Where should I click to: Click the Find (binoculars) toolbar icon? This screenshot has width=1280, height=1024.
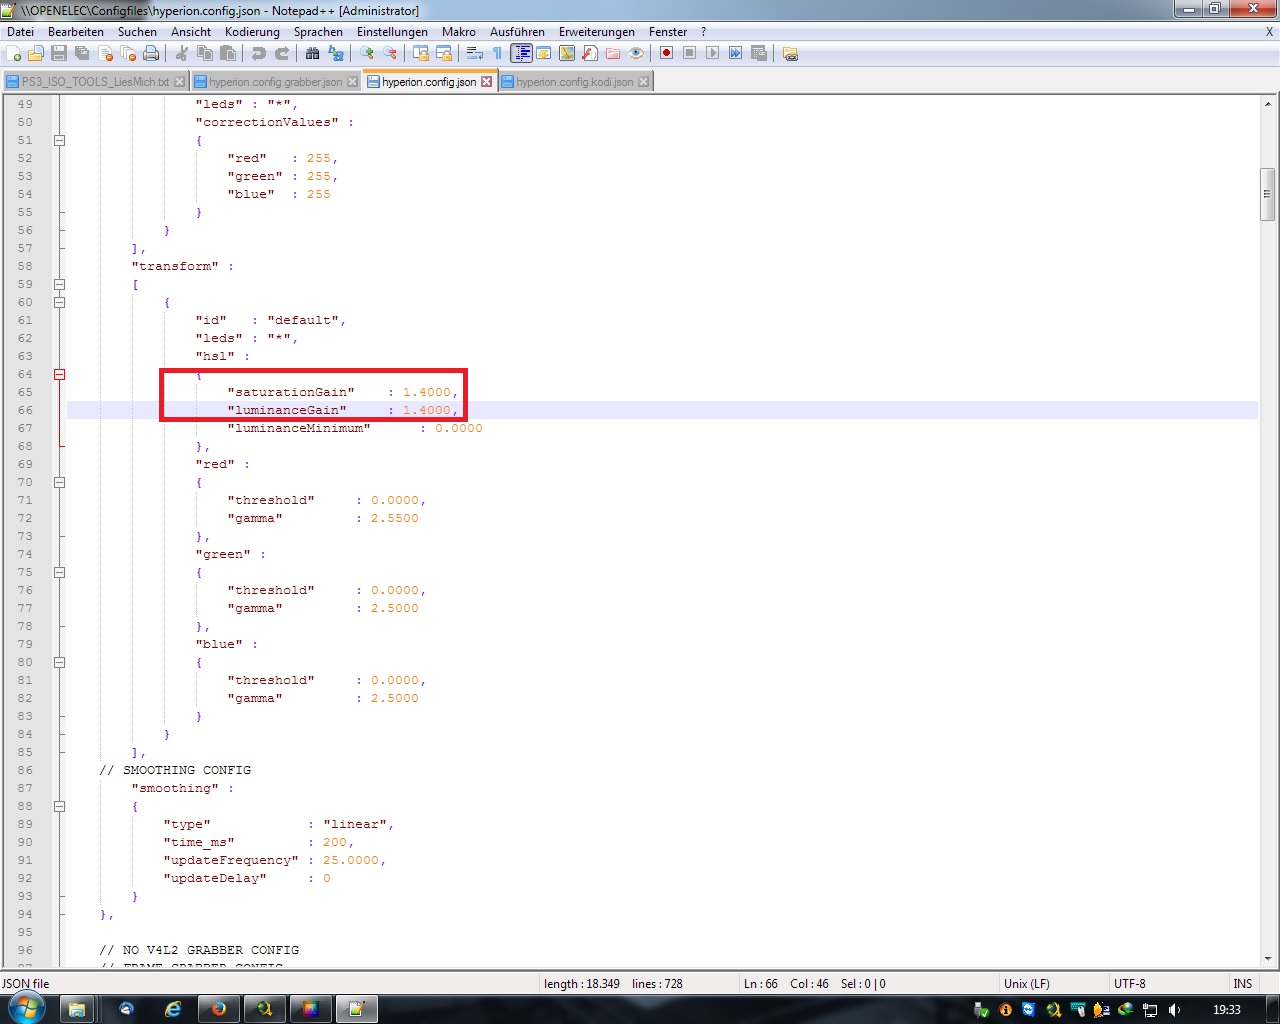point(313,54)
